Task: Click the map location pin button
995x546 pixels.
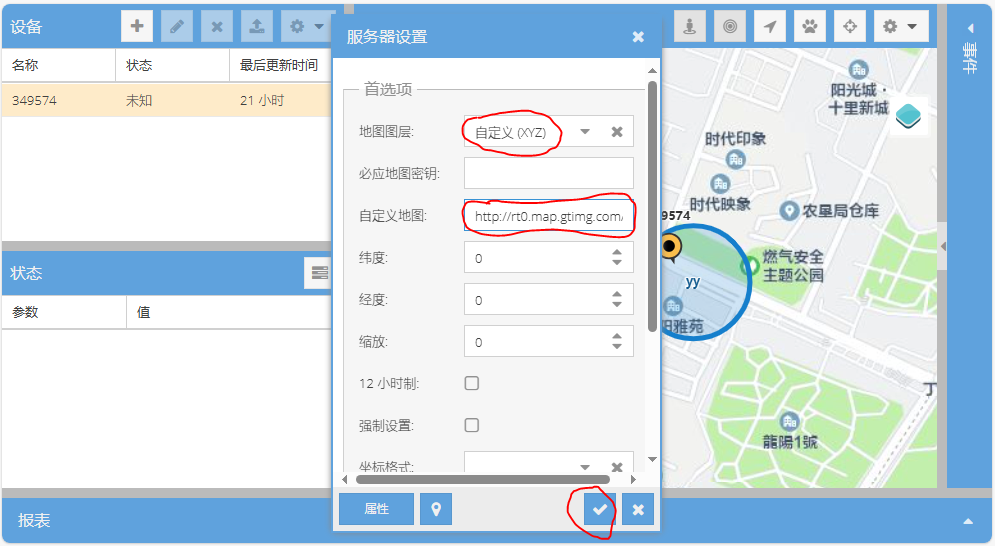Action: coord(436,509)
